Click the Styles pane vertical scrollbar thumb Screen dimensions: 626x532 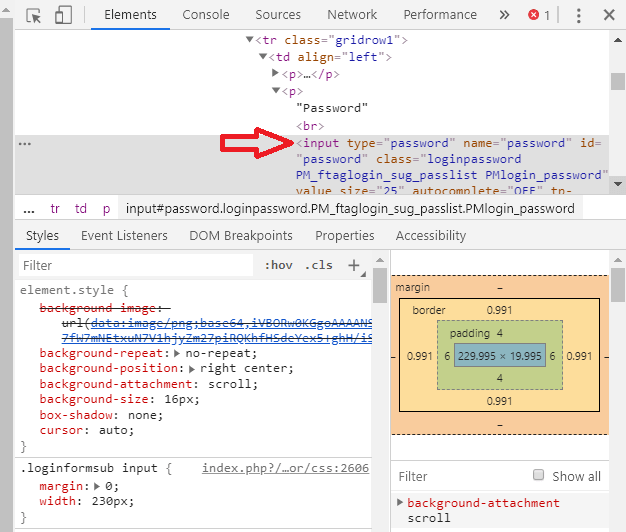click(x=380, y=285)
